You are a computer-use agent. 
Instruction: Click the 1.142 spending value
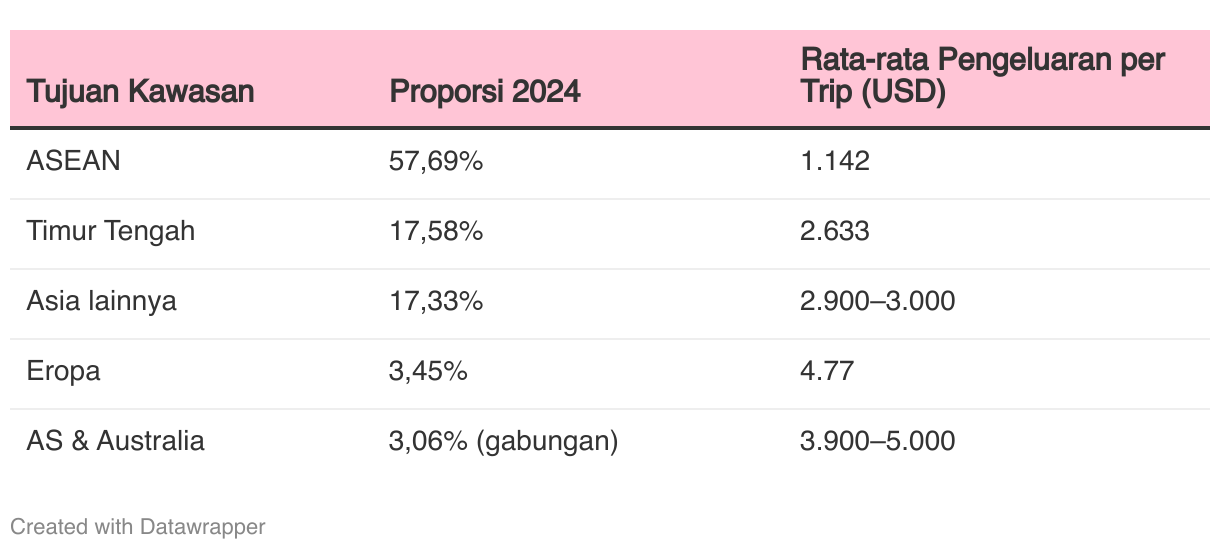coord(835,160)
